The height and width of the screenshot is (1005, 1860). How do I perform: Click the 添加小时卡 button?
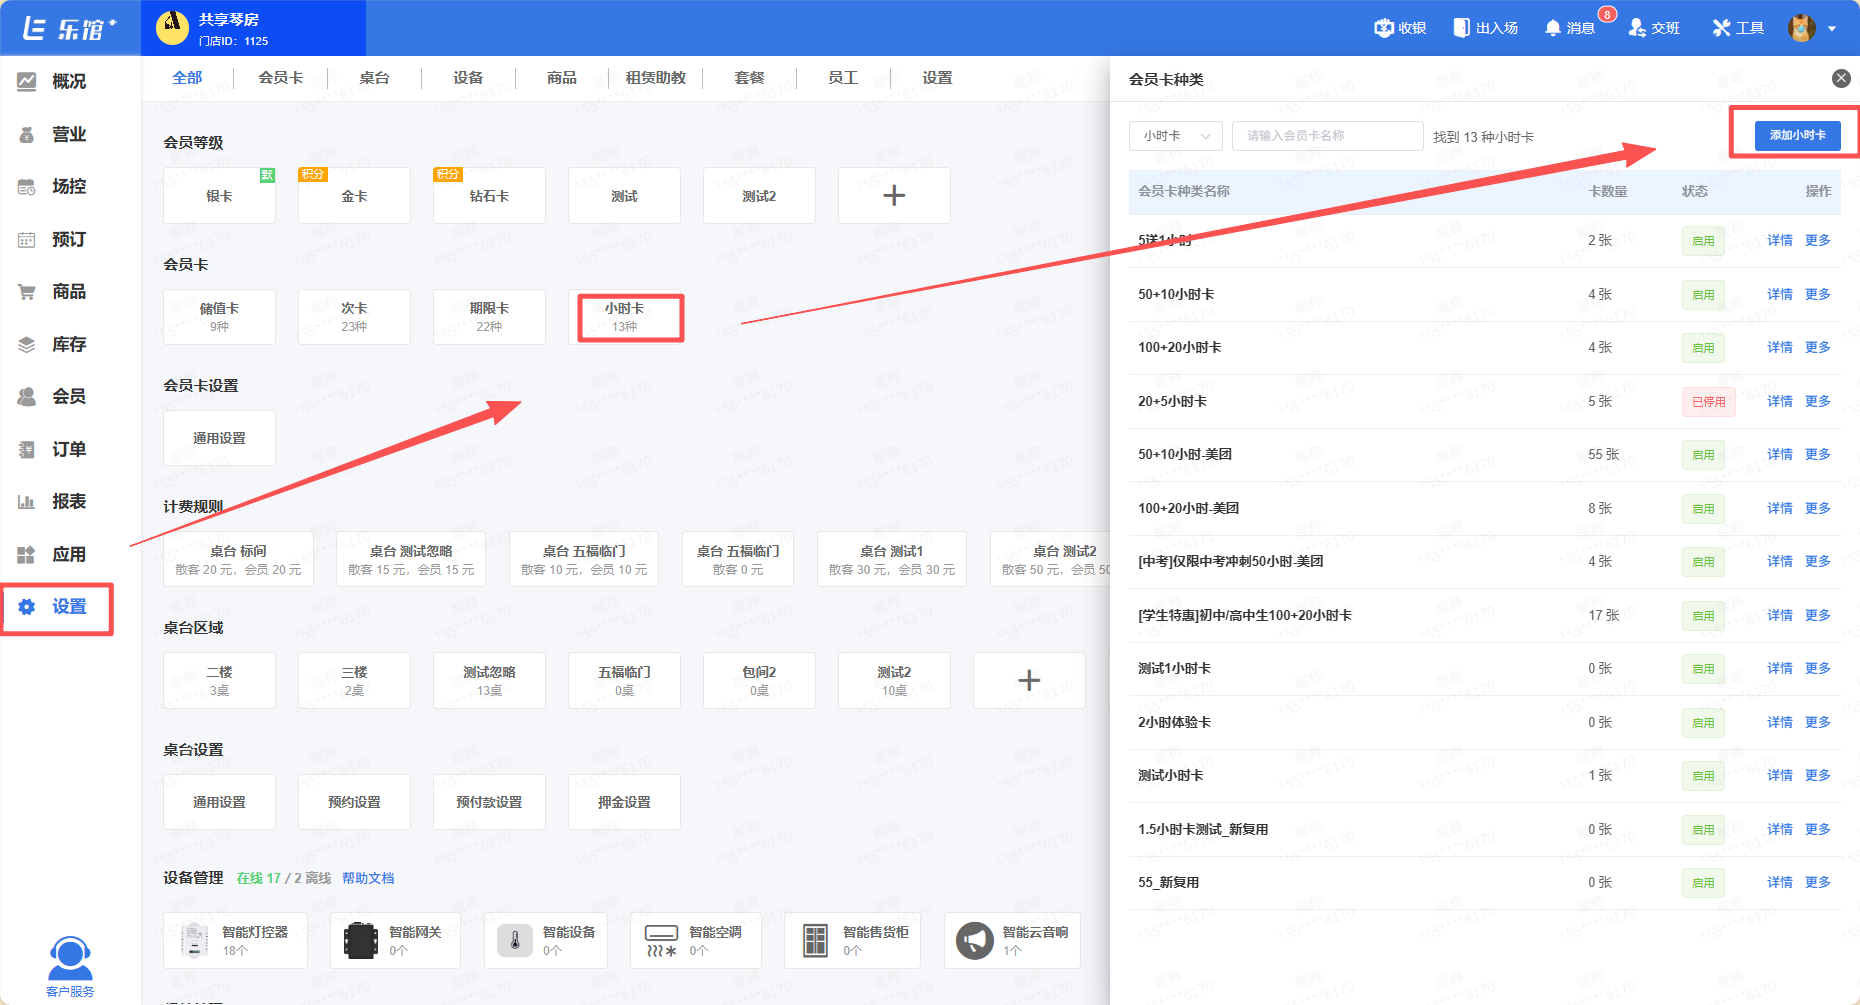(1797, 135)
